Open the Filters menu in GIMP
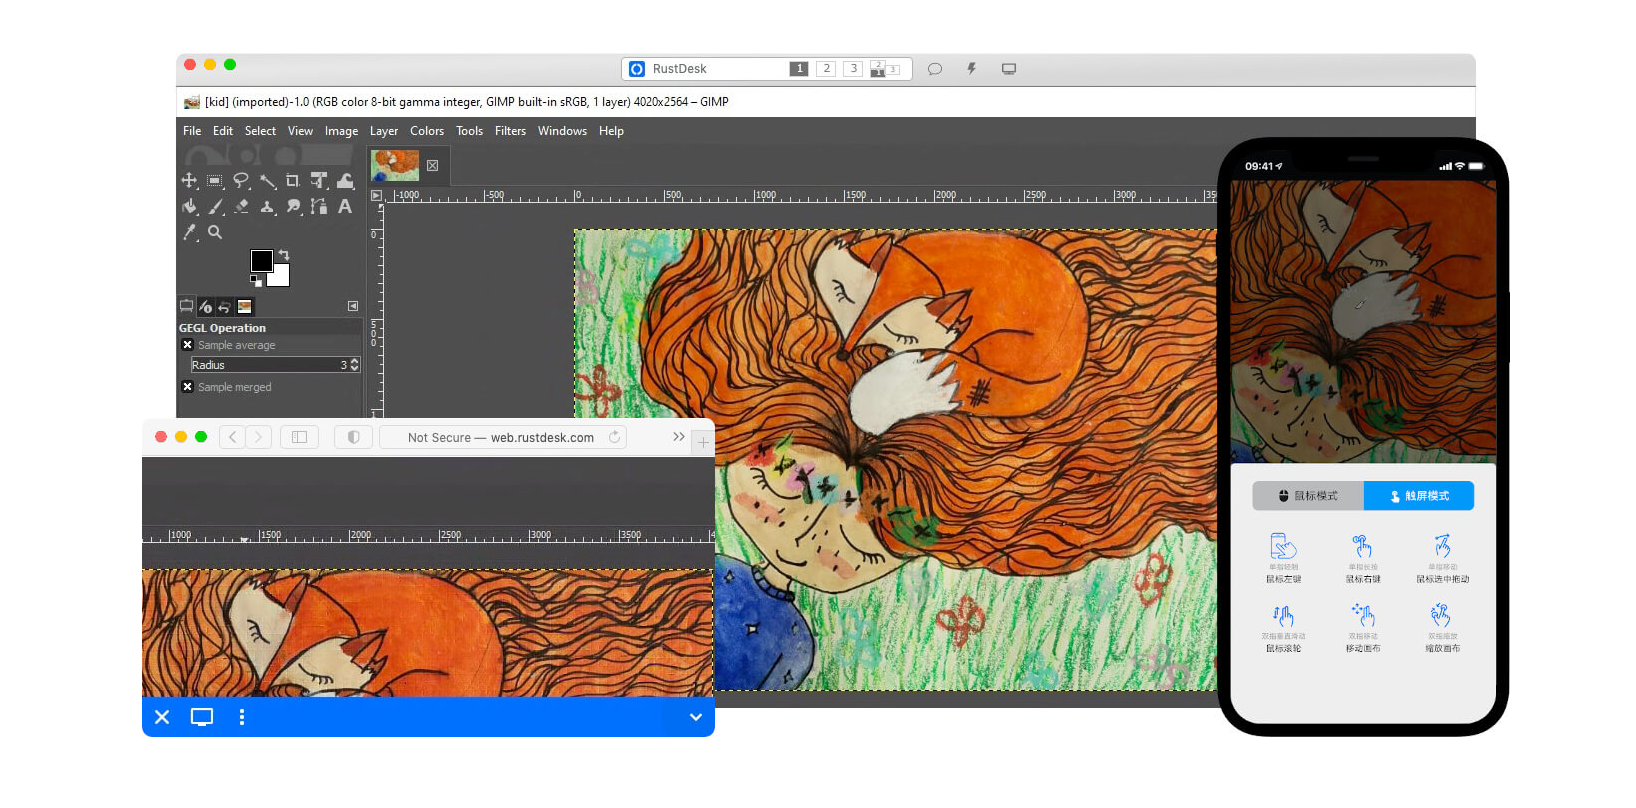Screen dimensions: 1636x808 click(510, 131)
